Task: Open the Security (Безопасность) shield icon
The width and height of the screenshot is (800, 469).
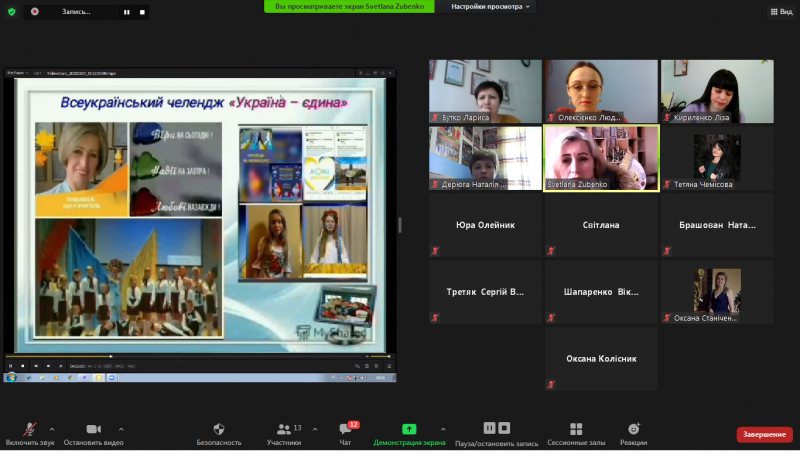Action: 219,429
